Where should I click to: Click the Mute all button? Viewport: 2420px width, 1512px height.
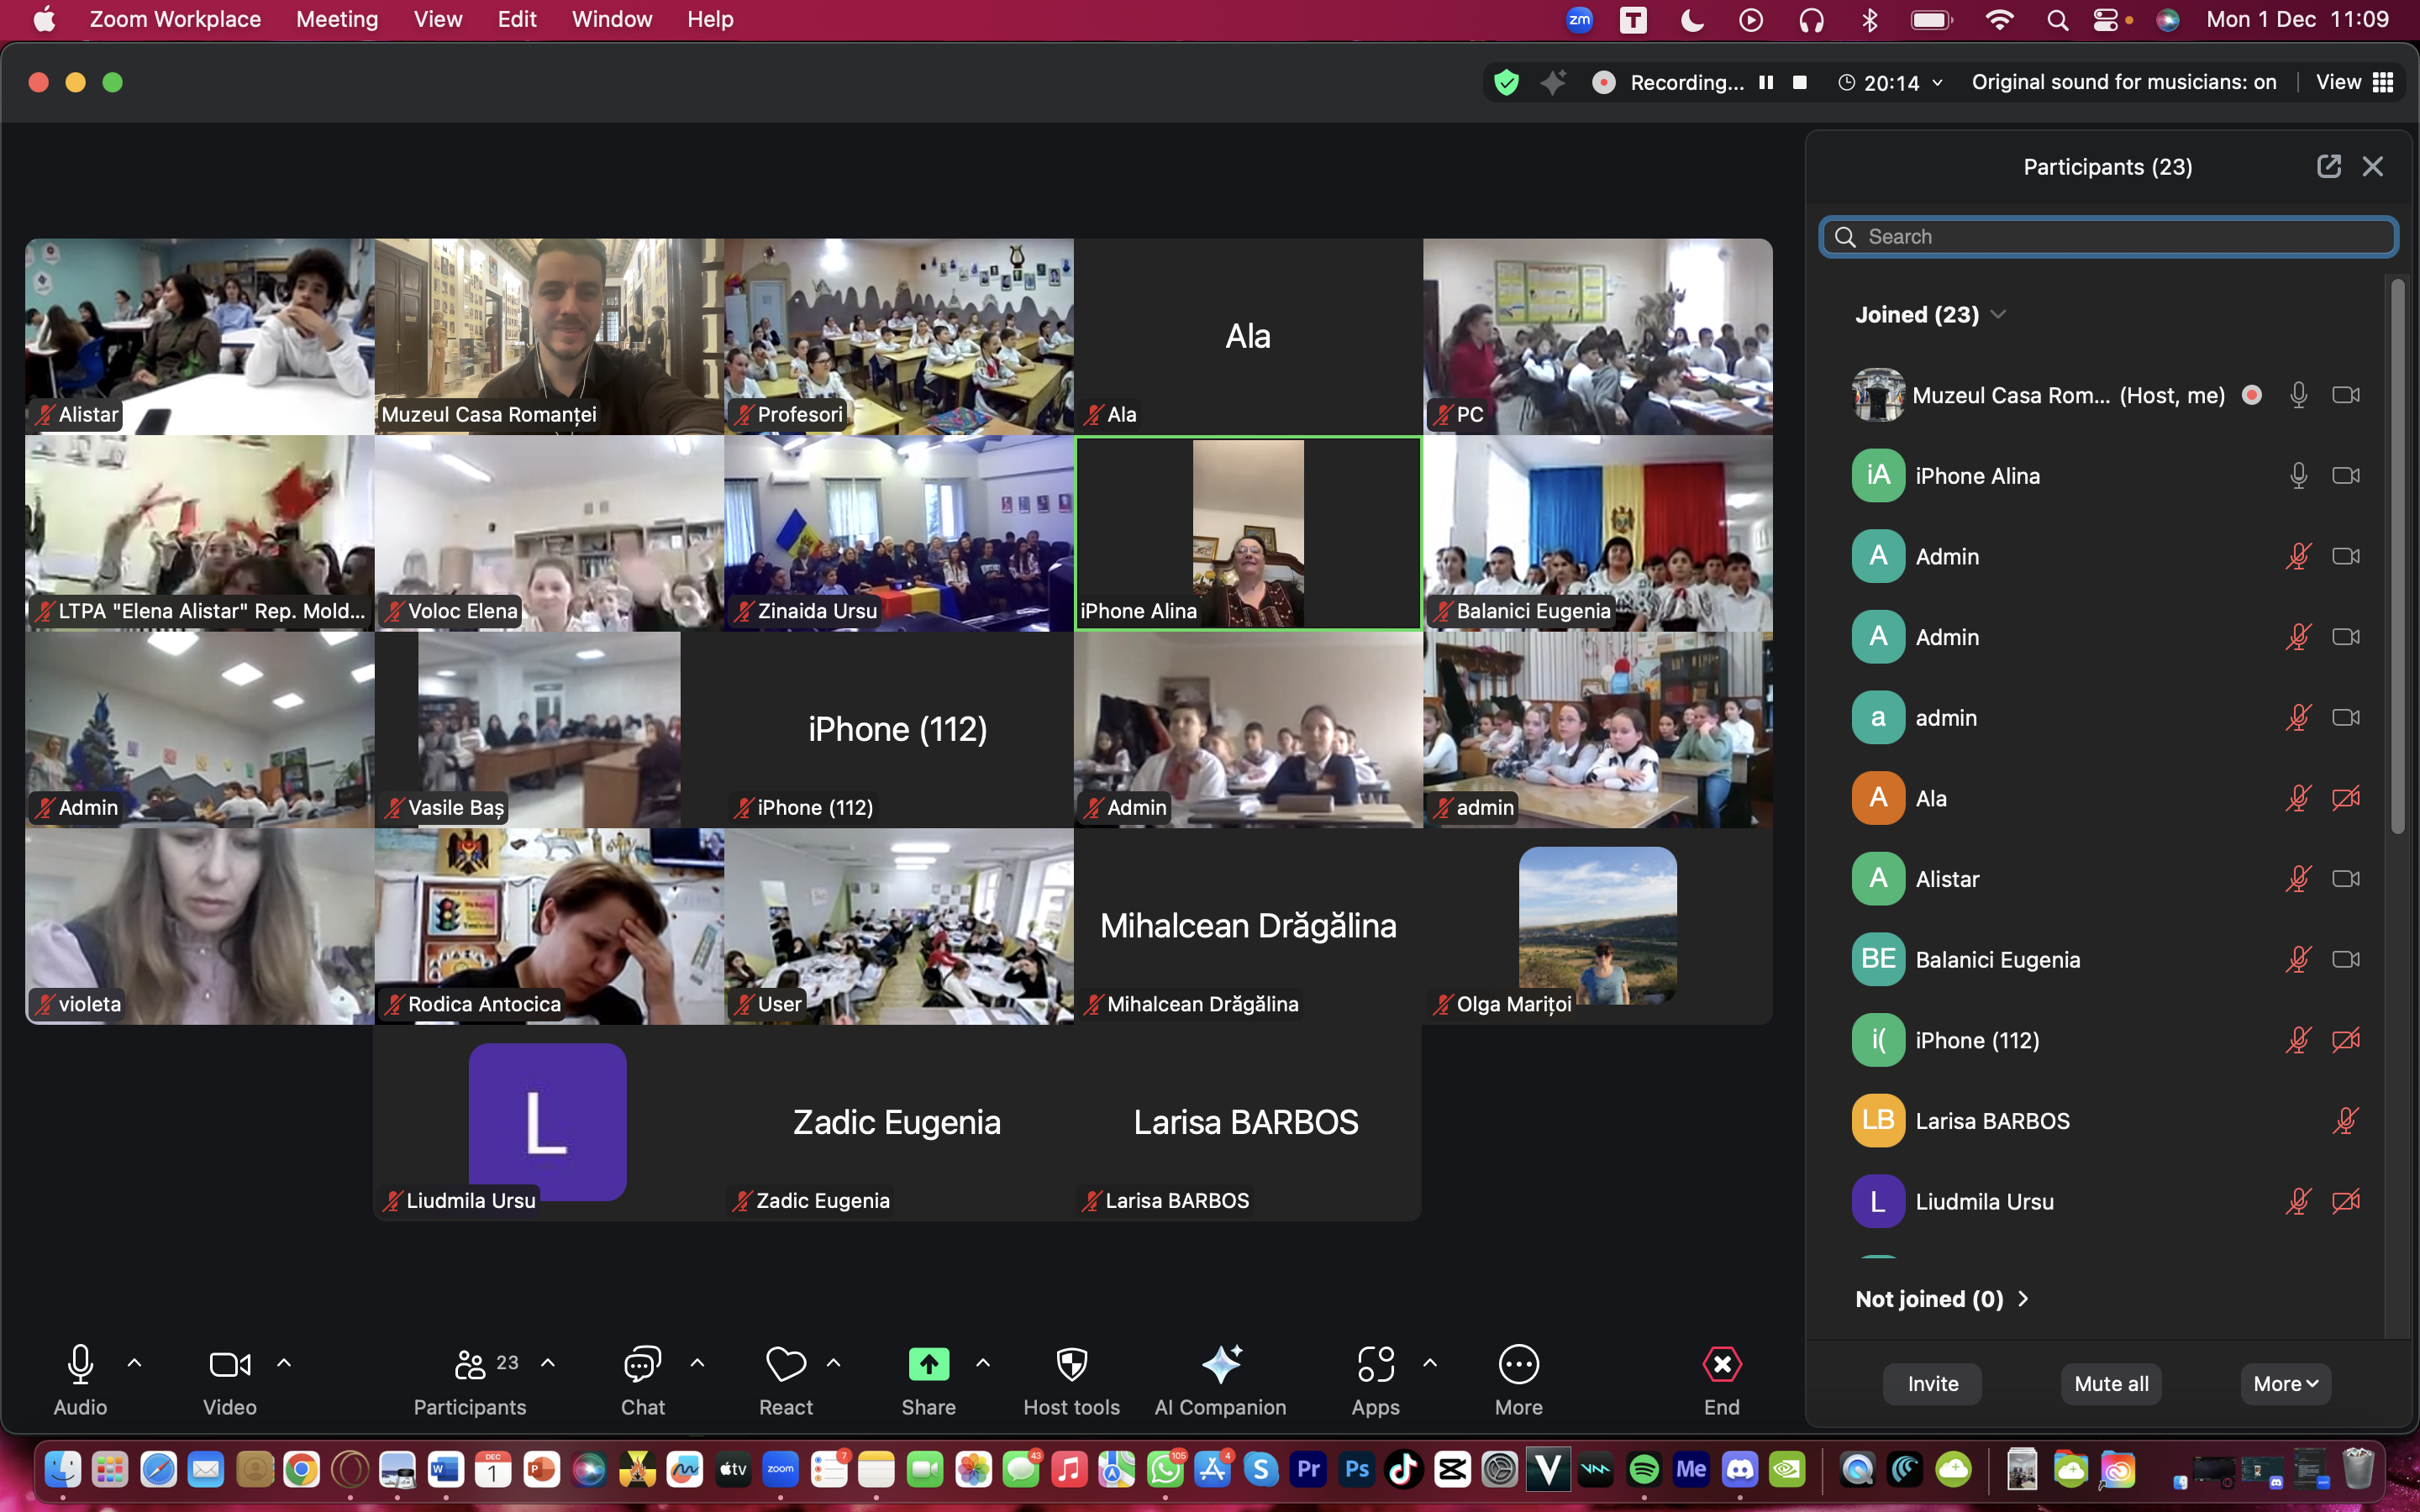[x=2110, y=1384]
